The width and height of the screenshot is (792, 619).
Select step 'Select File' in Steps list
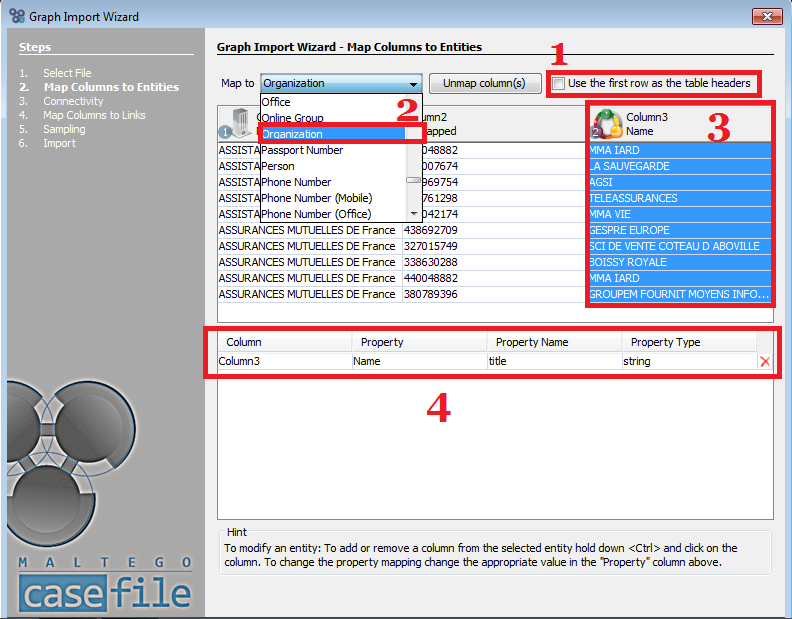click(67, 73)
